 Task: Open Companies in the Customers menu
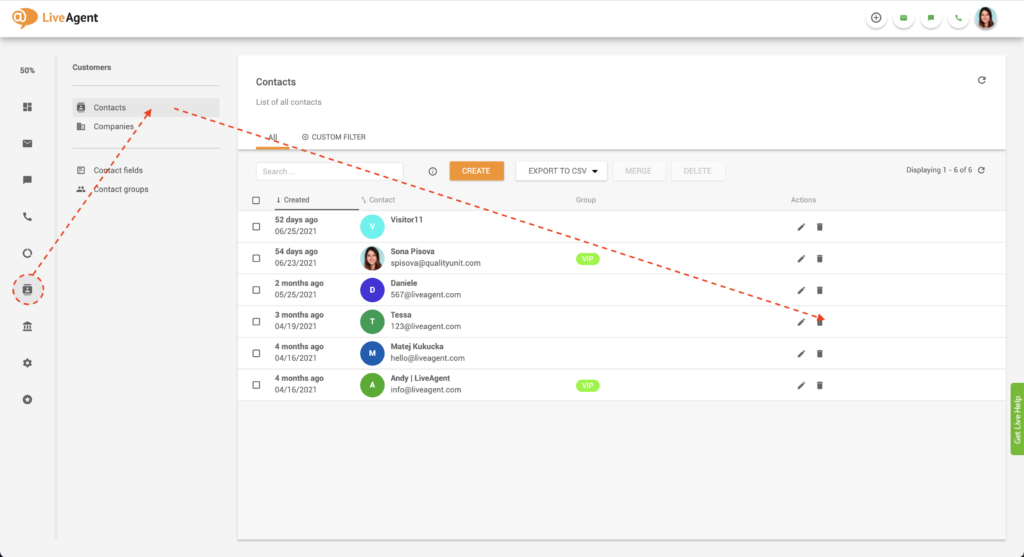tap(113, 127)
